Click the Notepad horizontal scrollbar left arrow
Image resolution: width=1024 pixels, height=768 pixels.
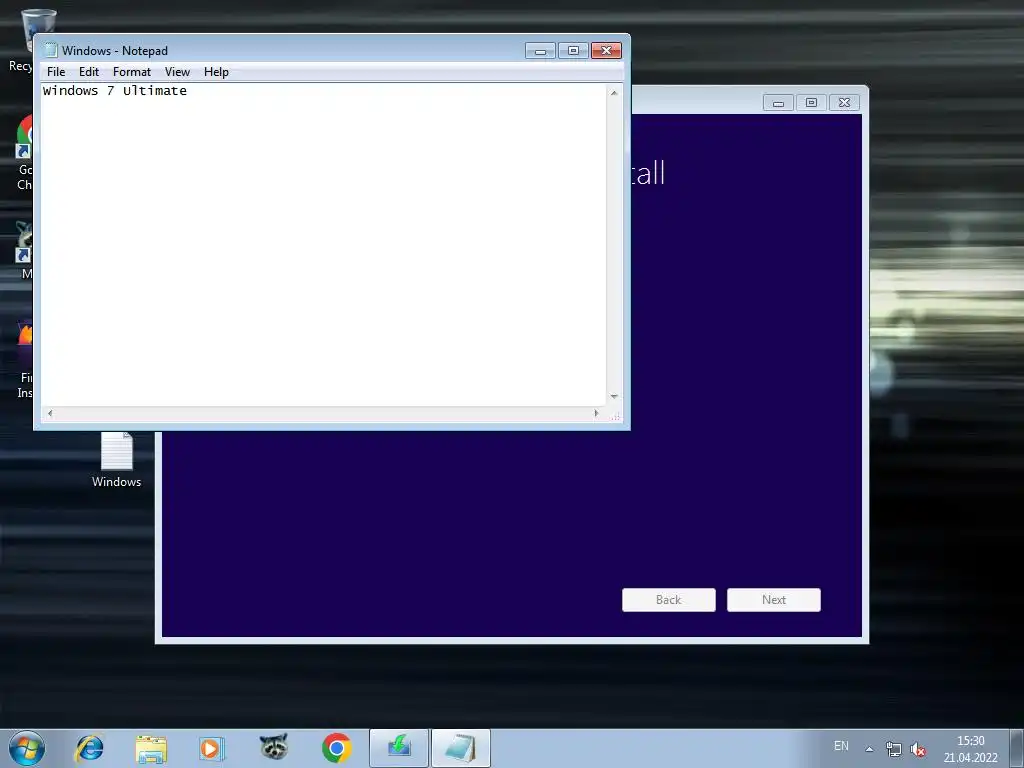tap(50, 413)
